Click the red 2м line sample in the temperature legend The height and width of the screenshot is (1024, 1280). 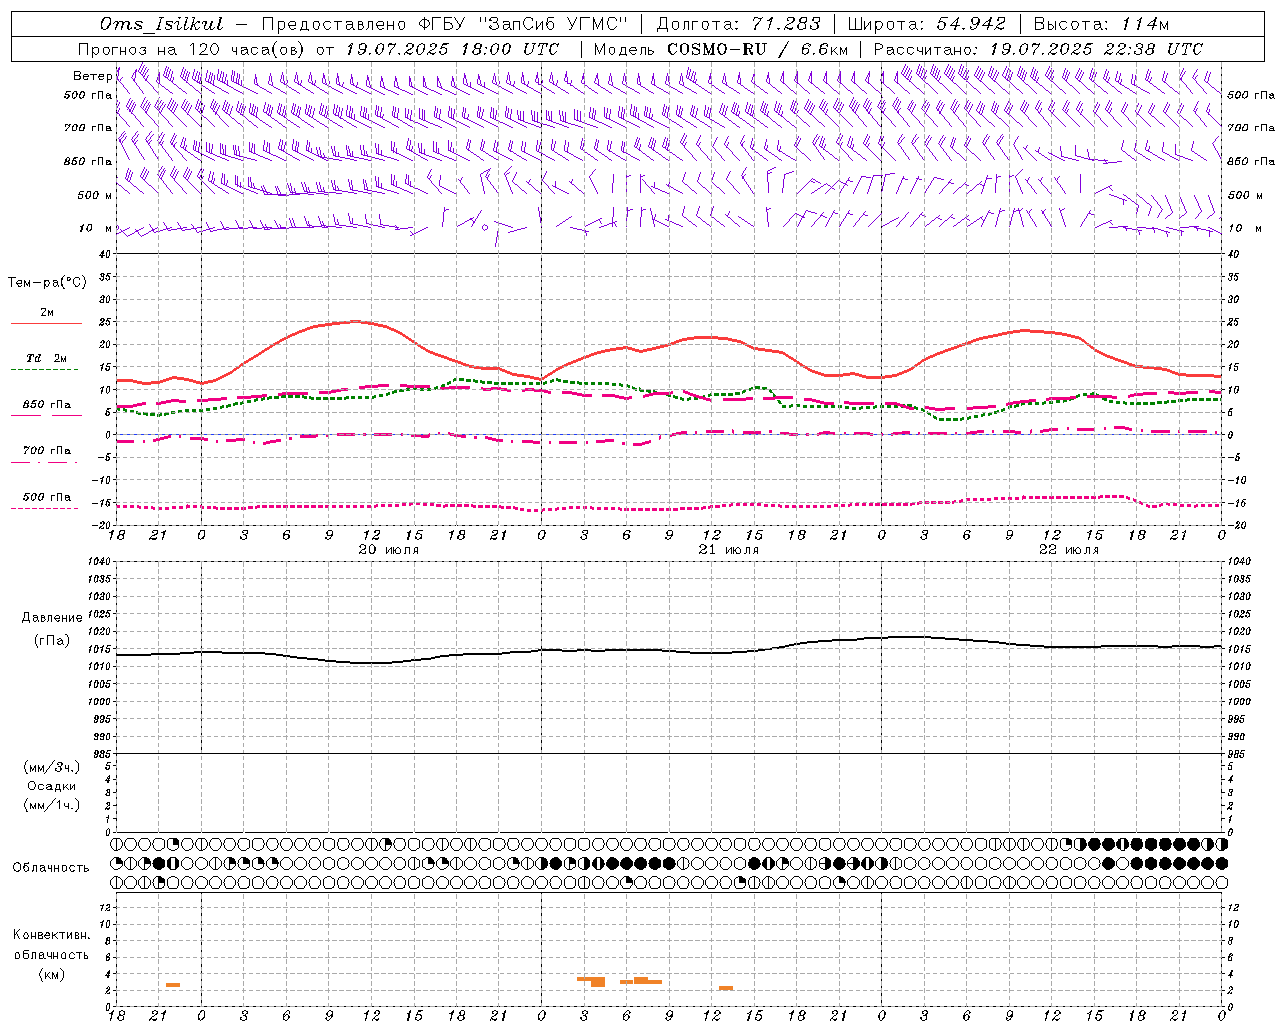(46, 324)
